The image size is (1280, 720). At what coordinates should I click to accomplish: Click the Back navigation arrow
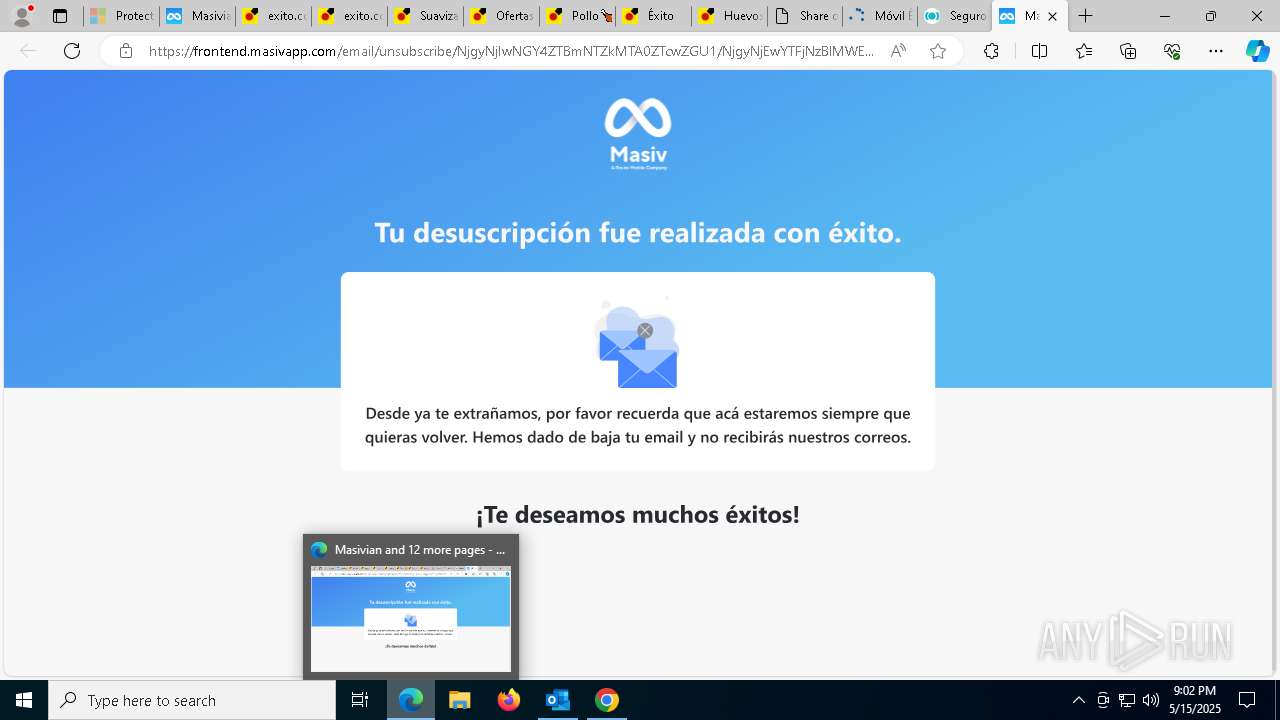tap(28, 51)
